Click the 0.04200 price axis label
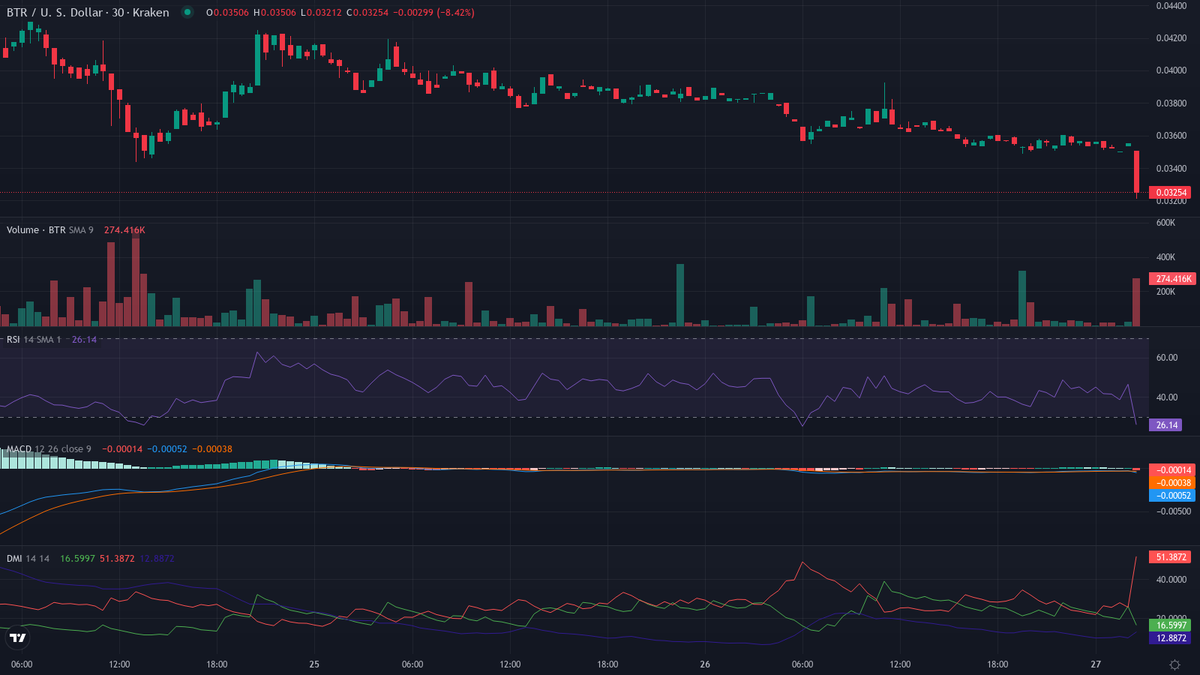Image resolution: width=1200 pixels, height=675 pixels. [1172, 38]
